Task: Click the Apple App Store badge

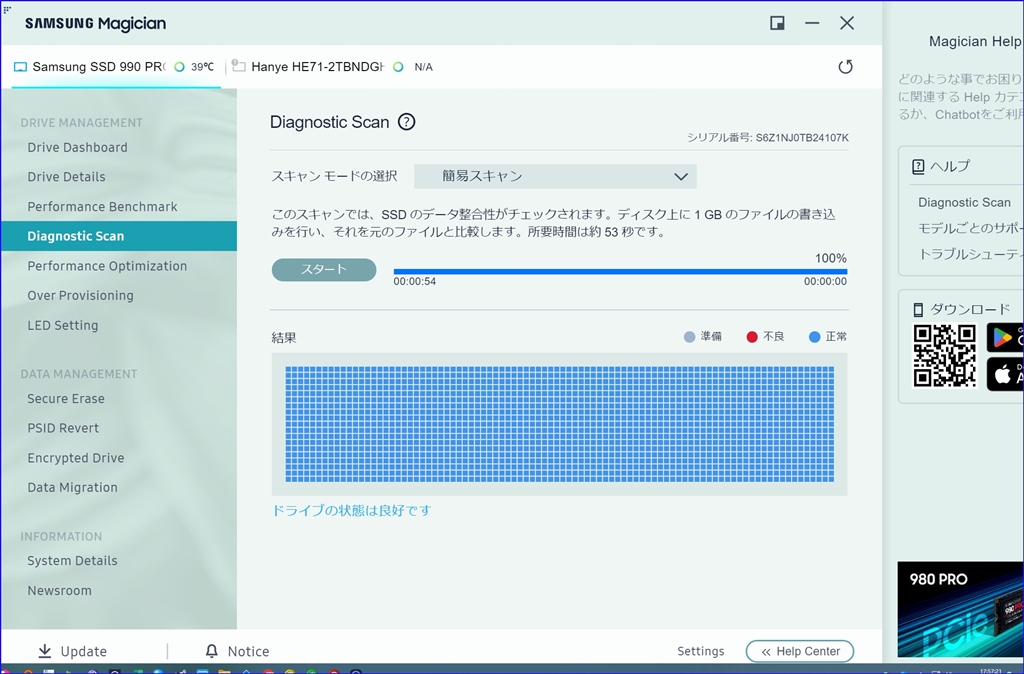Action: [1005, 374]
